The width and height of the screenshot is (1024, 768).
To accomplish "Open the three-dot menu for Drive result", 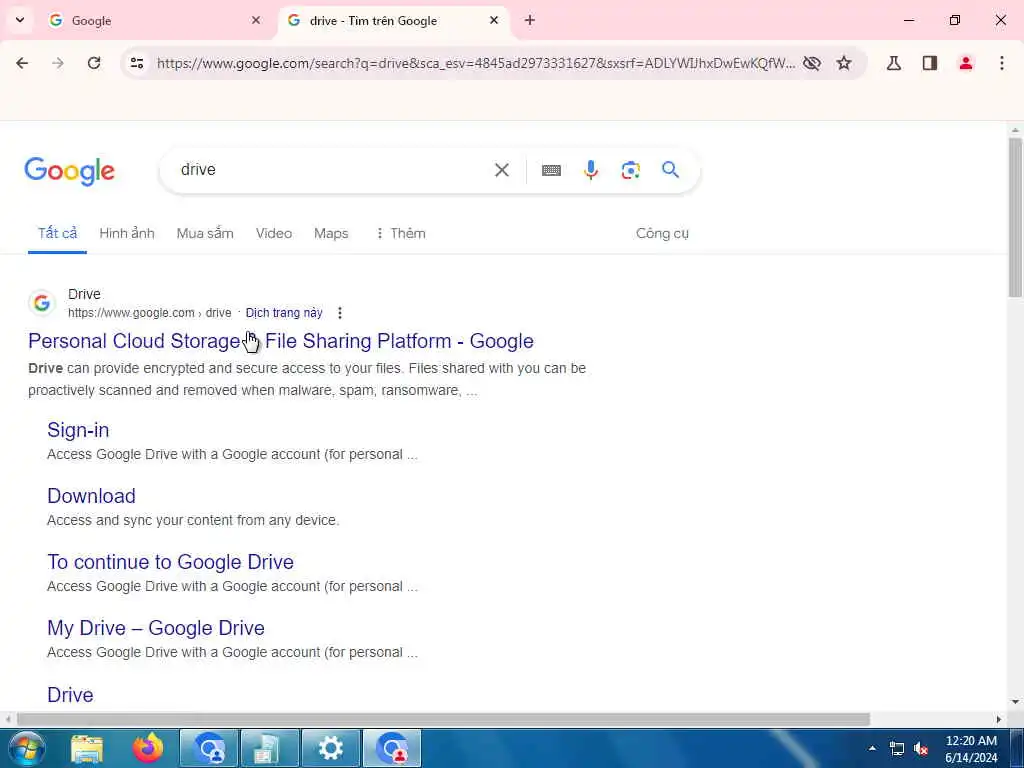I will pos(340,313).
